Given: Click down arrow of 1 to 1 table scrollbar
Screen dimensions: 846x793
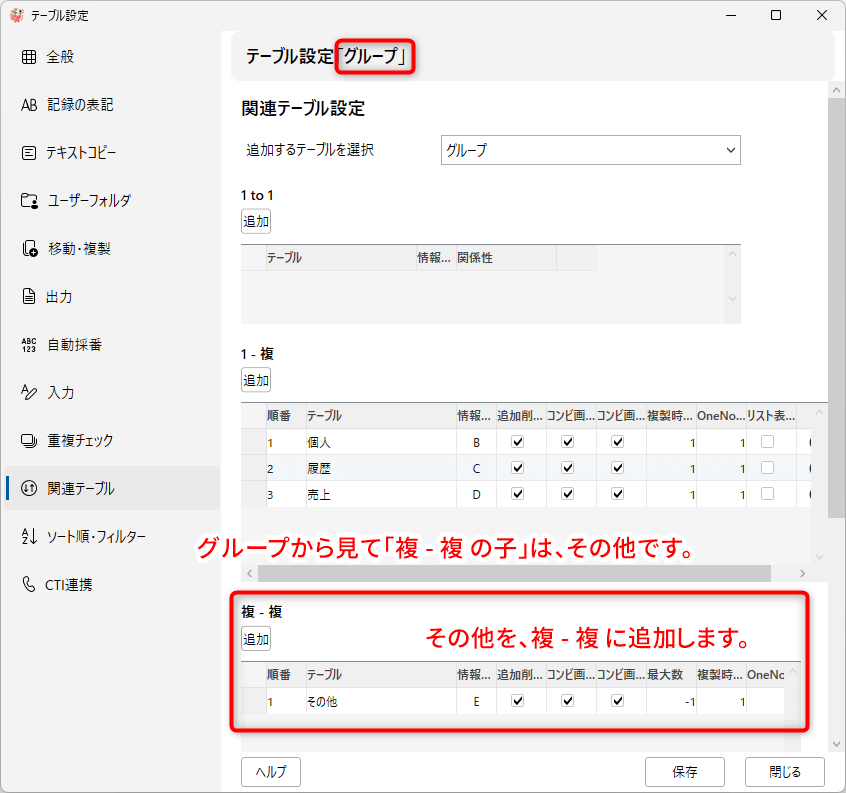Looking at the screenshot, I should pos(732,299).
